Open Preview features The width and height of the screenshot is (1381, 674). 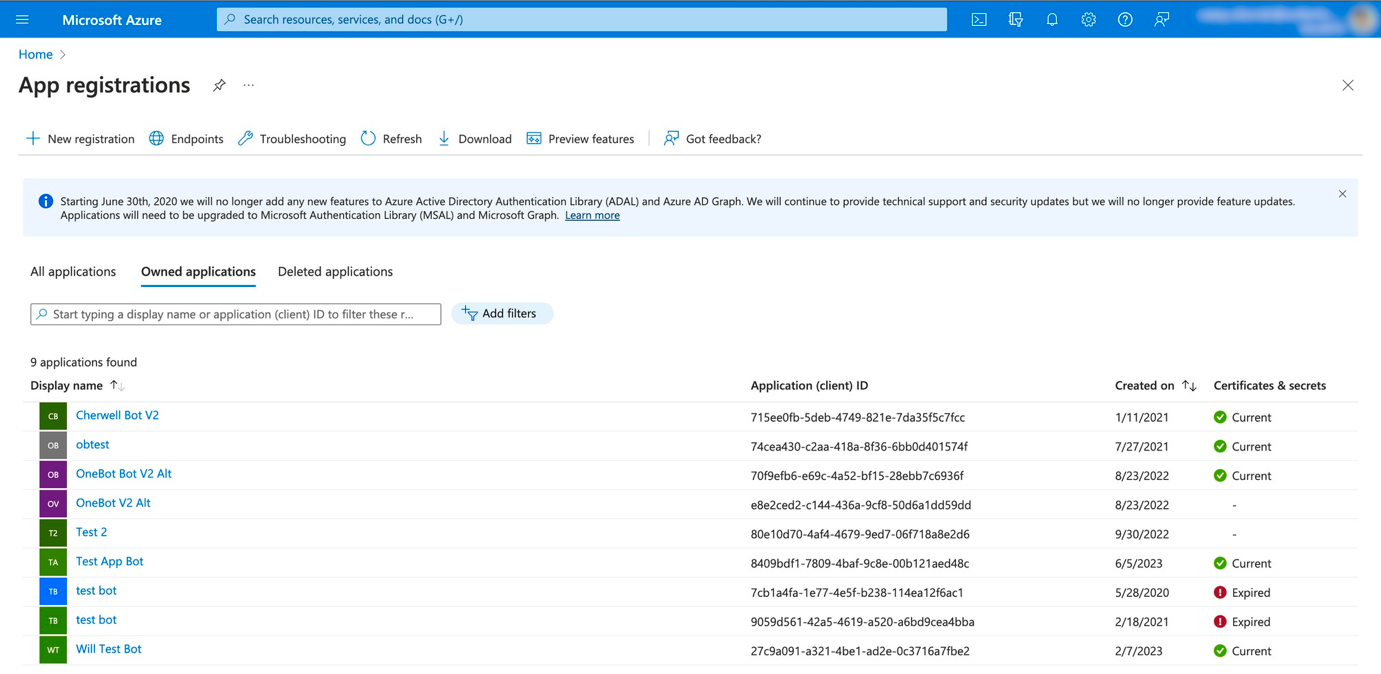580,139
